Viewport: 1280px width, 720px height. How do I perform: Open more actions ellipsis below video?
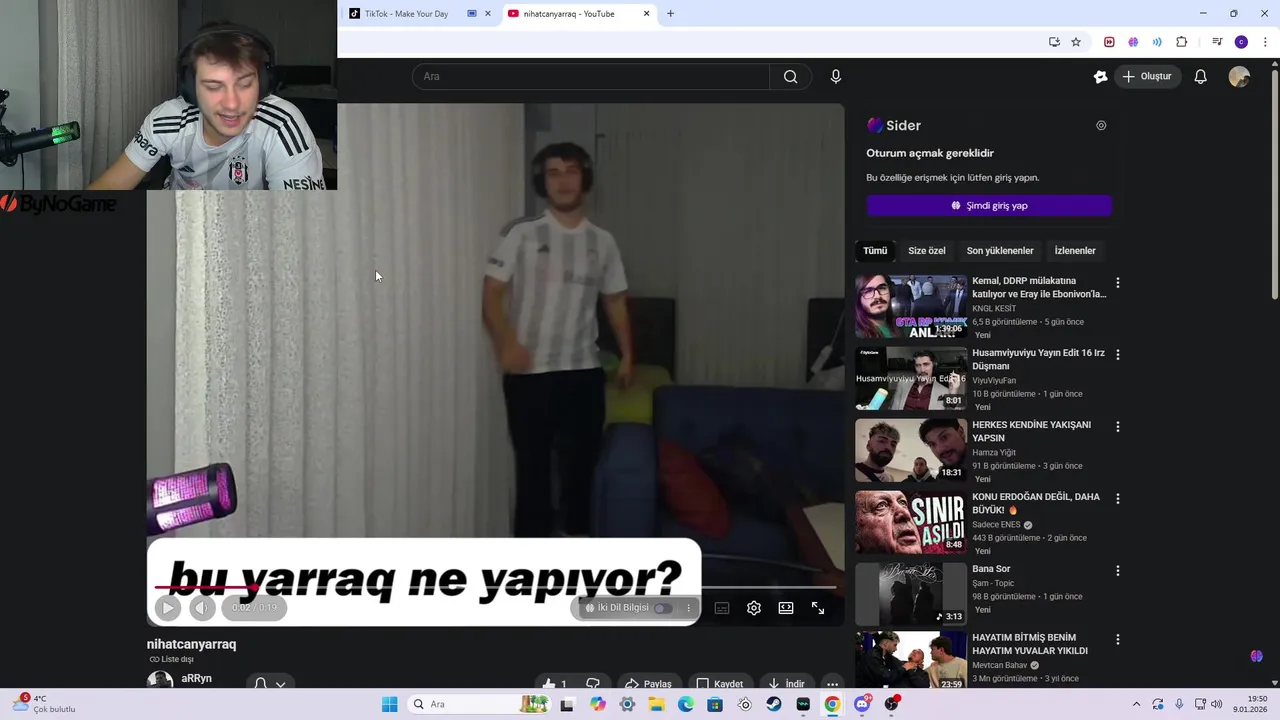pos(832,684)
